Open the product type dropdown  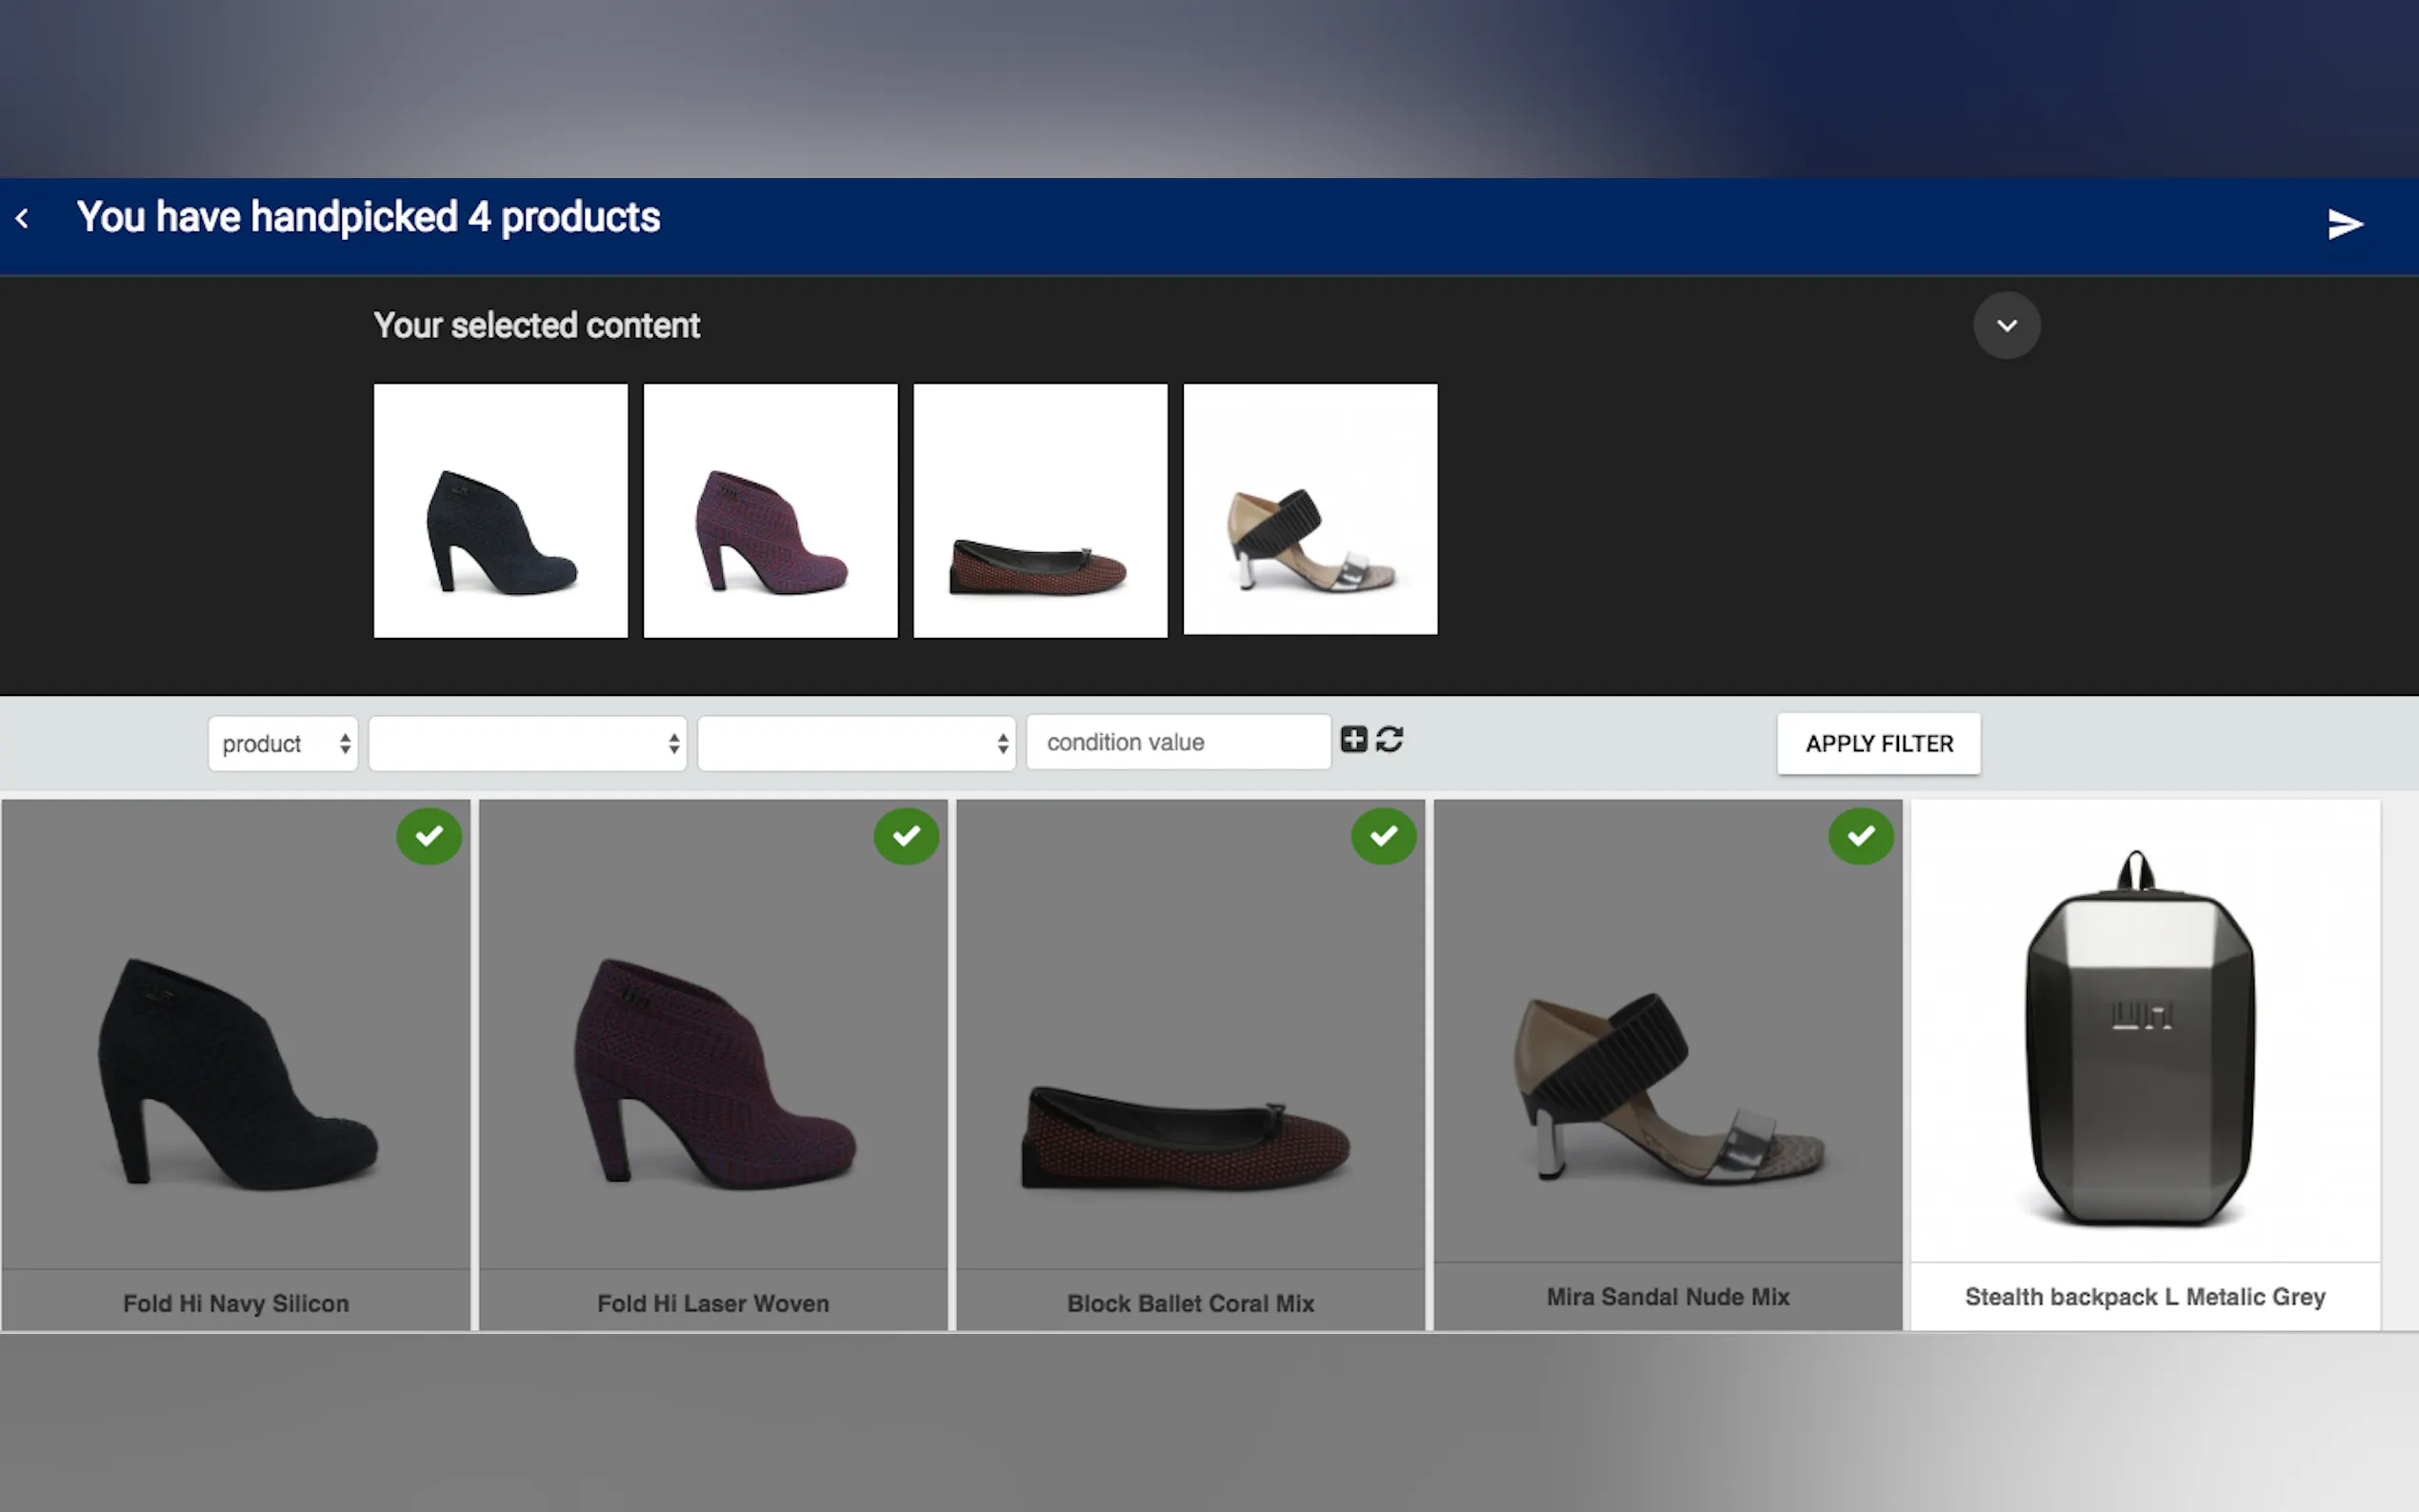click(283, 743)
